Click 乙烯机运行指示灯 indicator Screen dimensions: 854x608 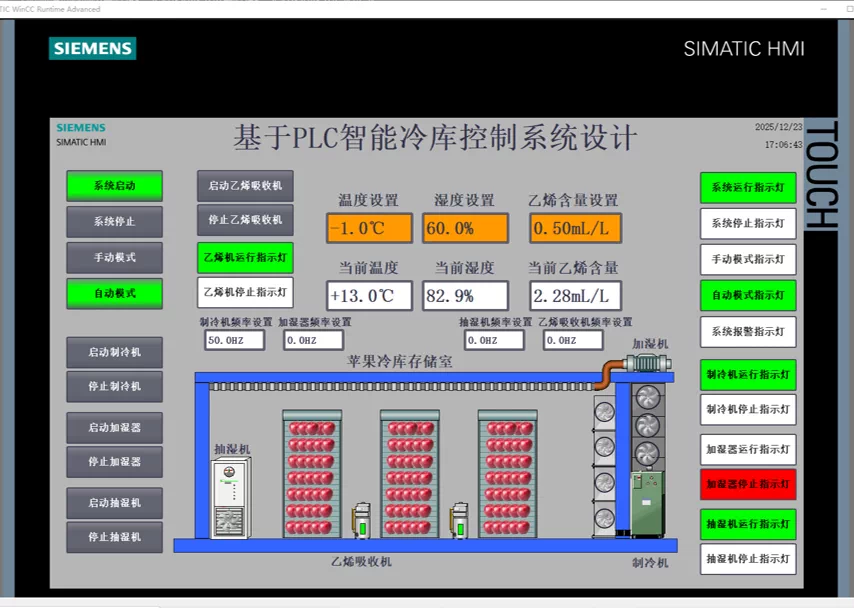(x=245, y=258)
